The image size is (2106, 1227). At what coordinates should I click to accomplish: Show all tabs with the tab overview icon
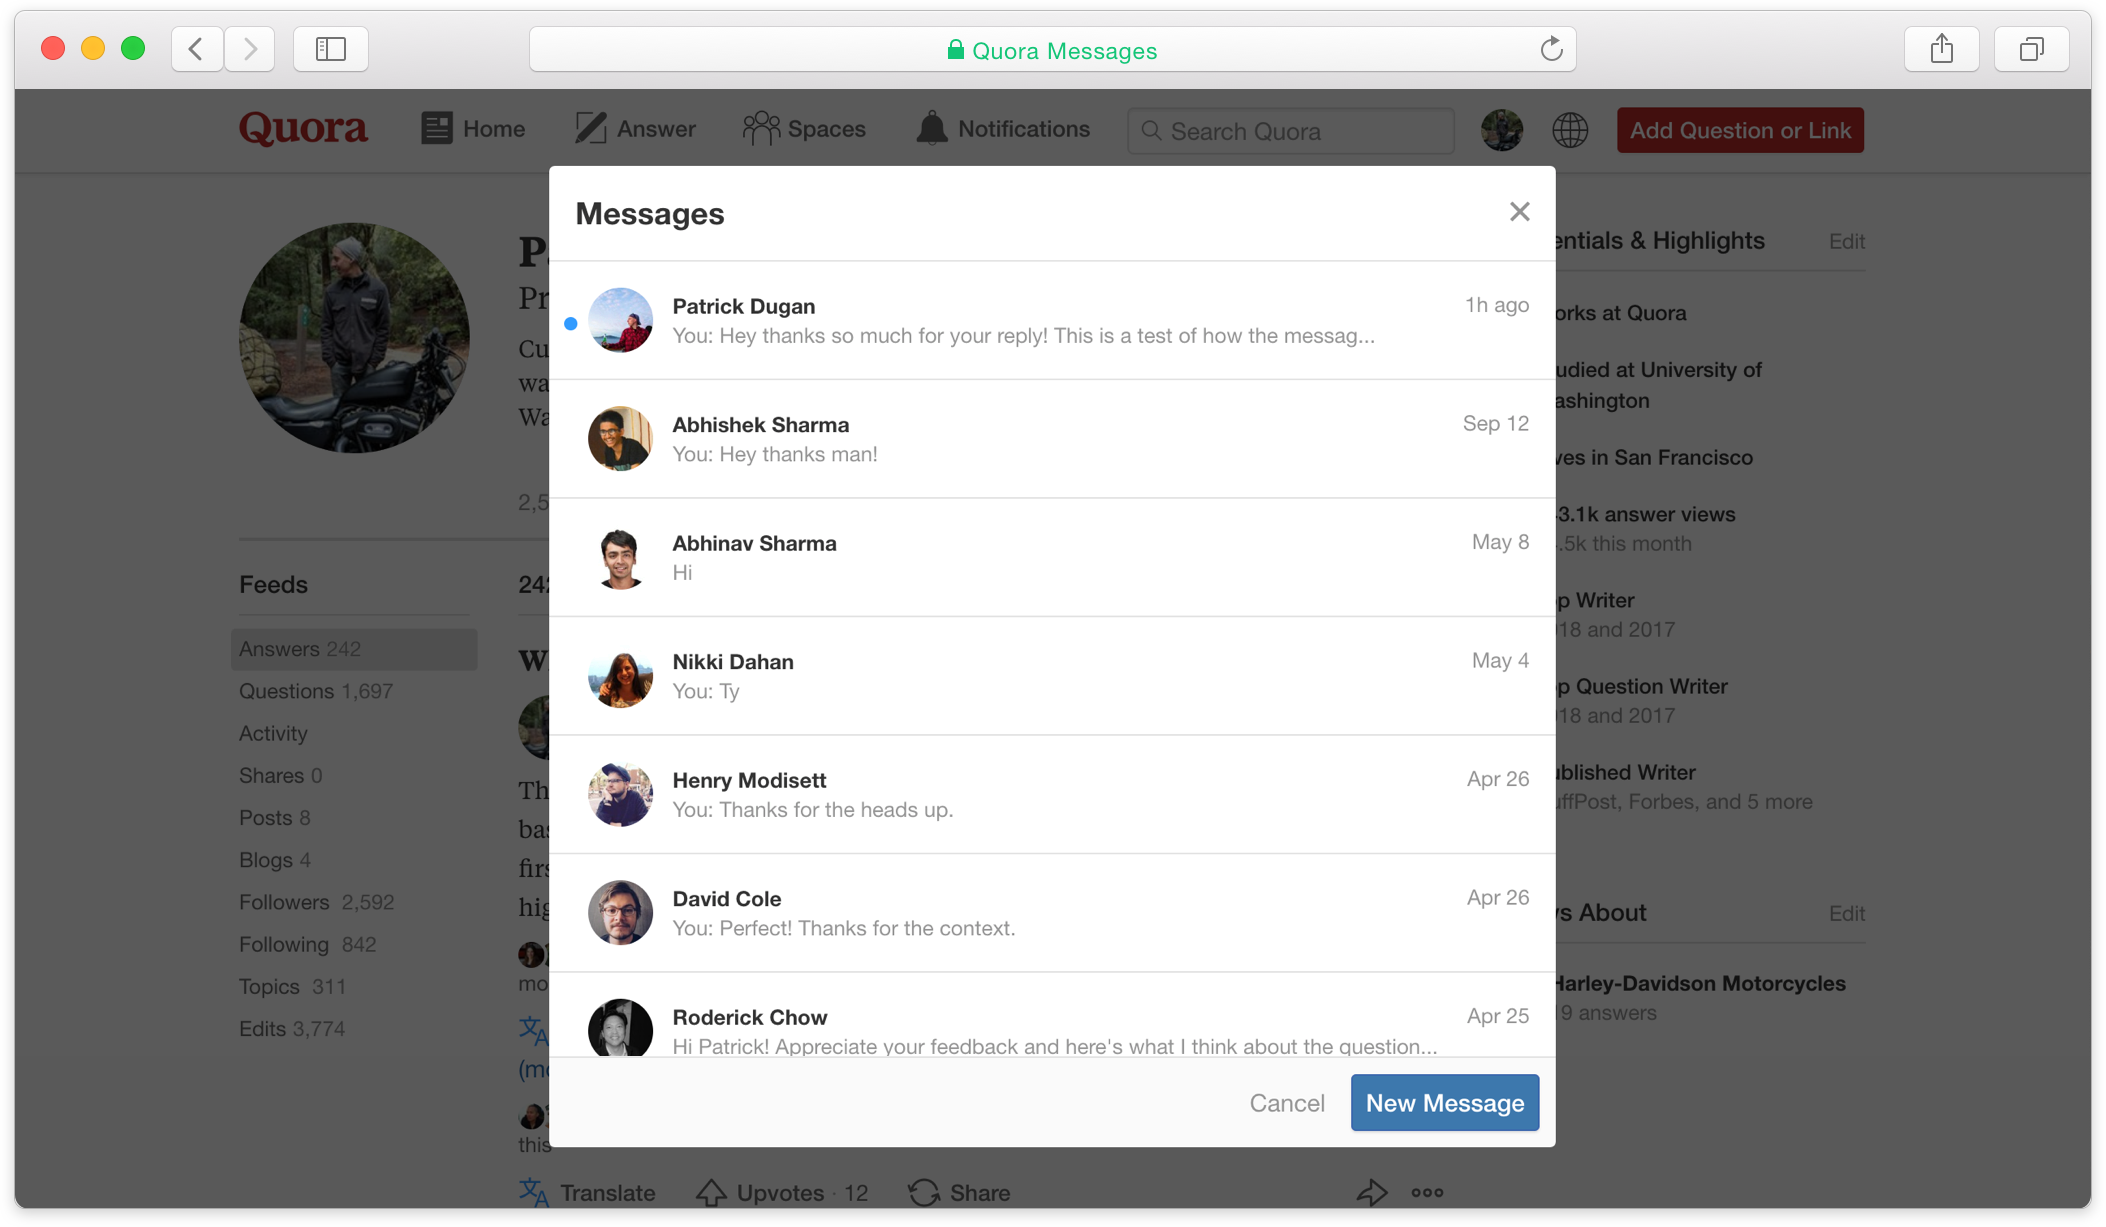click(2031, 49)
